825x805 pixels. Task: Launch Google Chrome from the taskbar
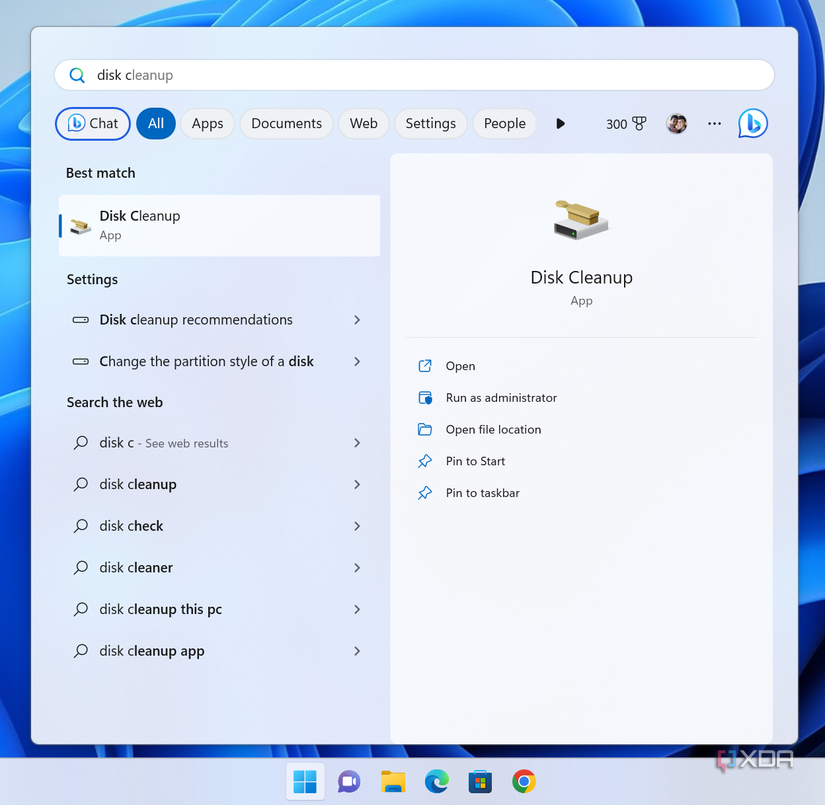[524, 781]
